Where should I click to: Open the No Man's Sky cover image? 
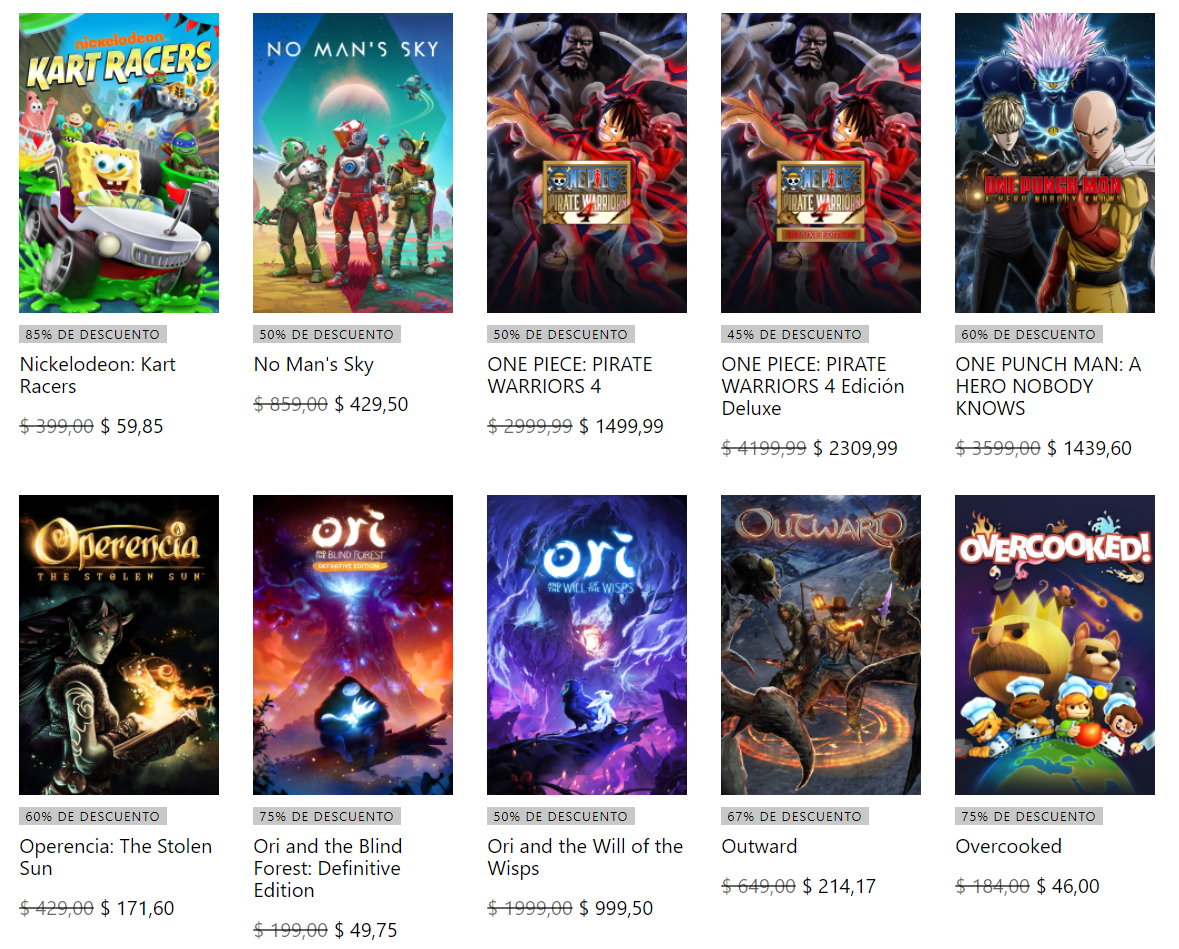click(x=353, y=162)
